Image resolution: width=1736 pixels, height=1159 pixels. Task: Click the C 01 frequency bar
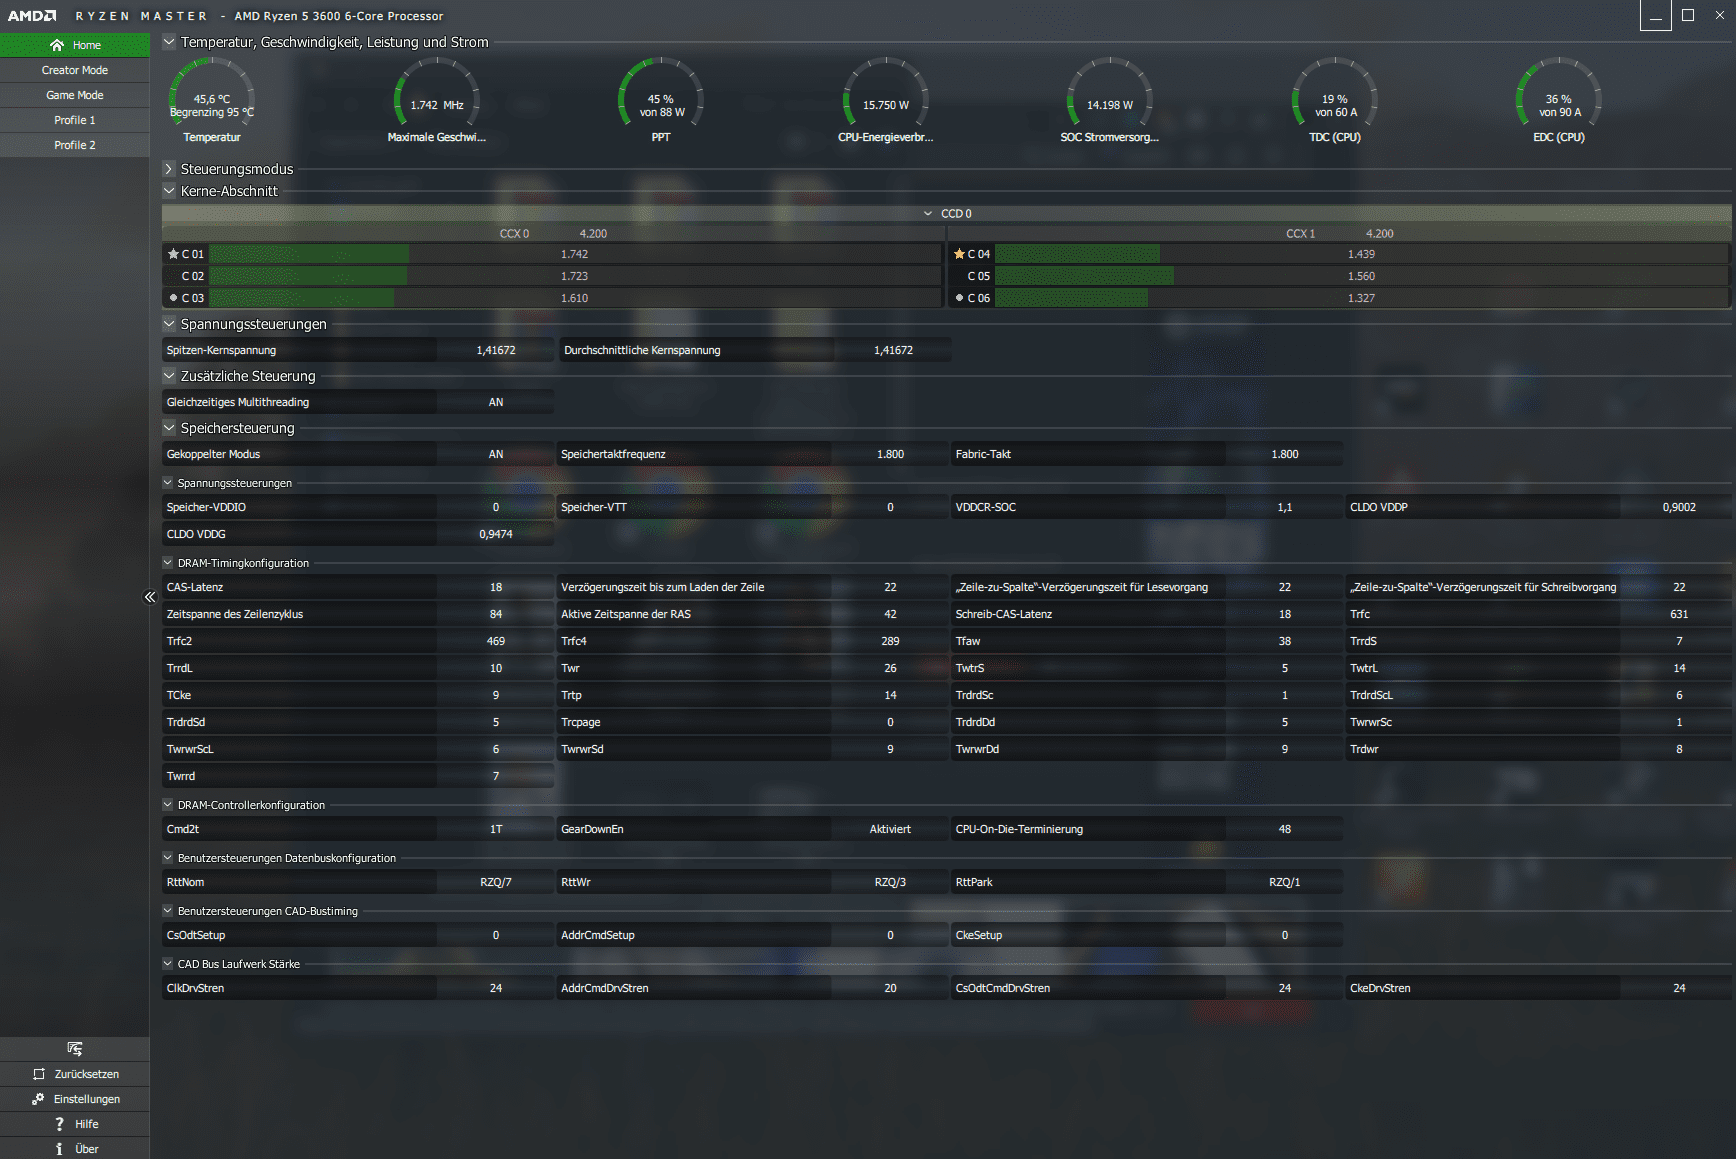tap(575, 254)
